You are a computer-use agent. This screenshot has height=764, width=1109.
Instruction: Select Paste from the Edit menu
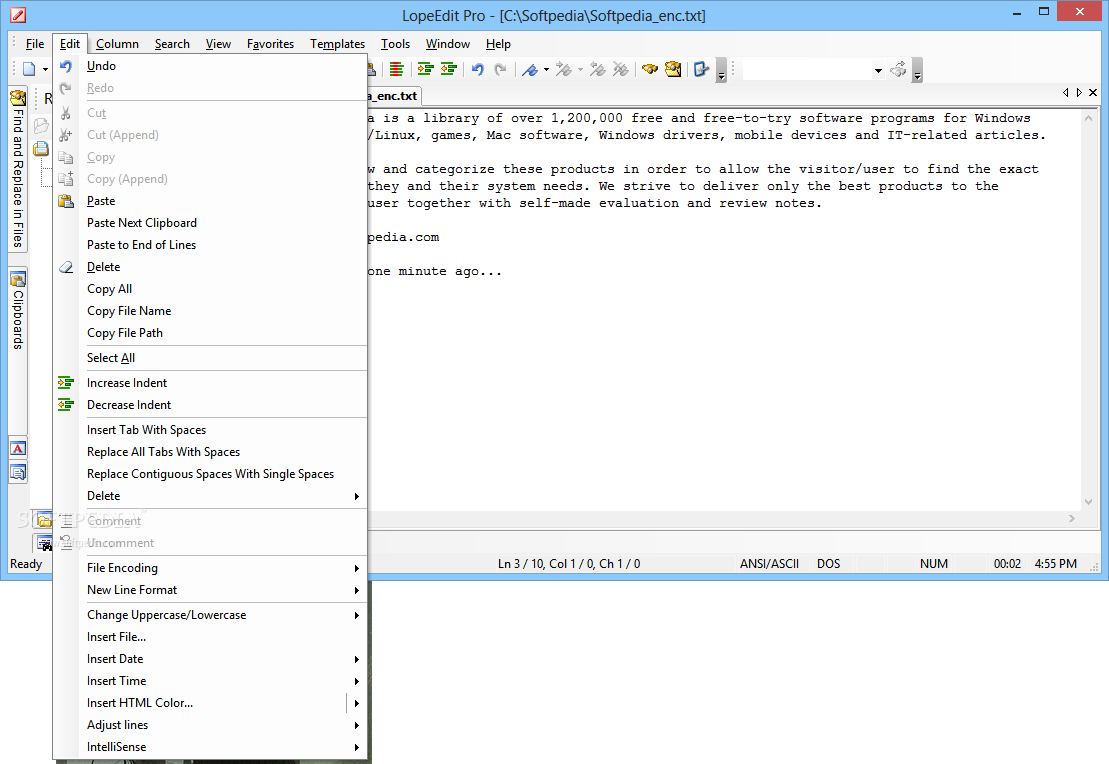click(x=210, y=201)
